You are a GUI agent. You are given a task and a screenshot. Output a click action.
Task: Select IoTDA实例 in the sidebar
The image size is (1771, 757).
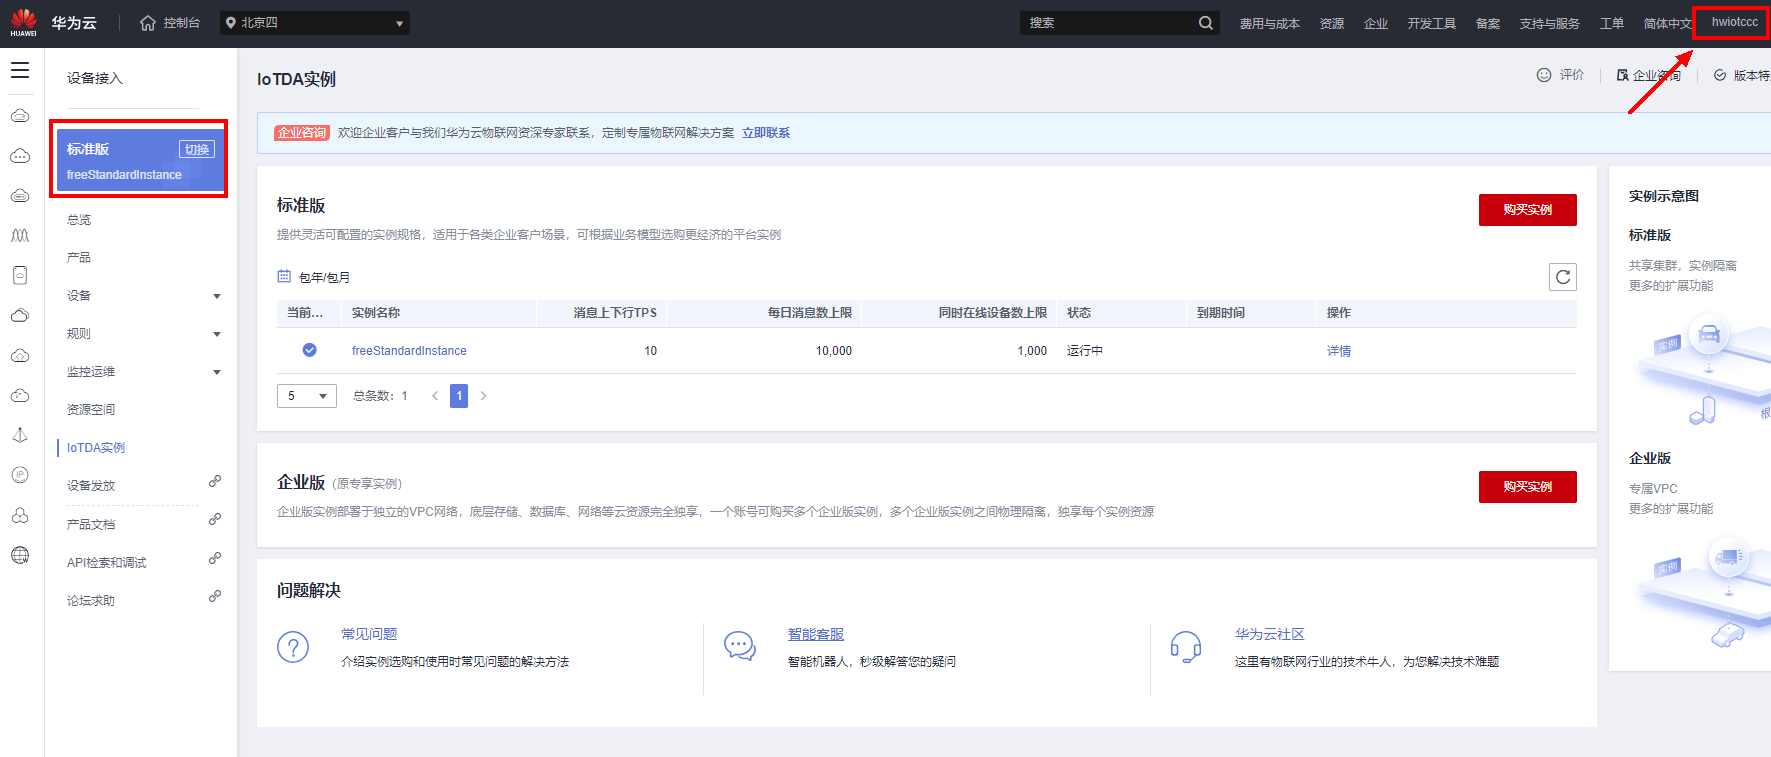(x=96, y=448)
